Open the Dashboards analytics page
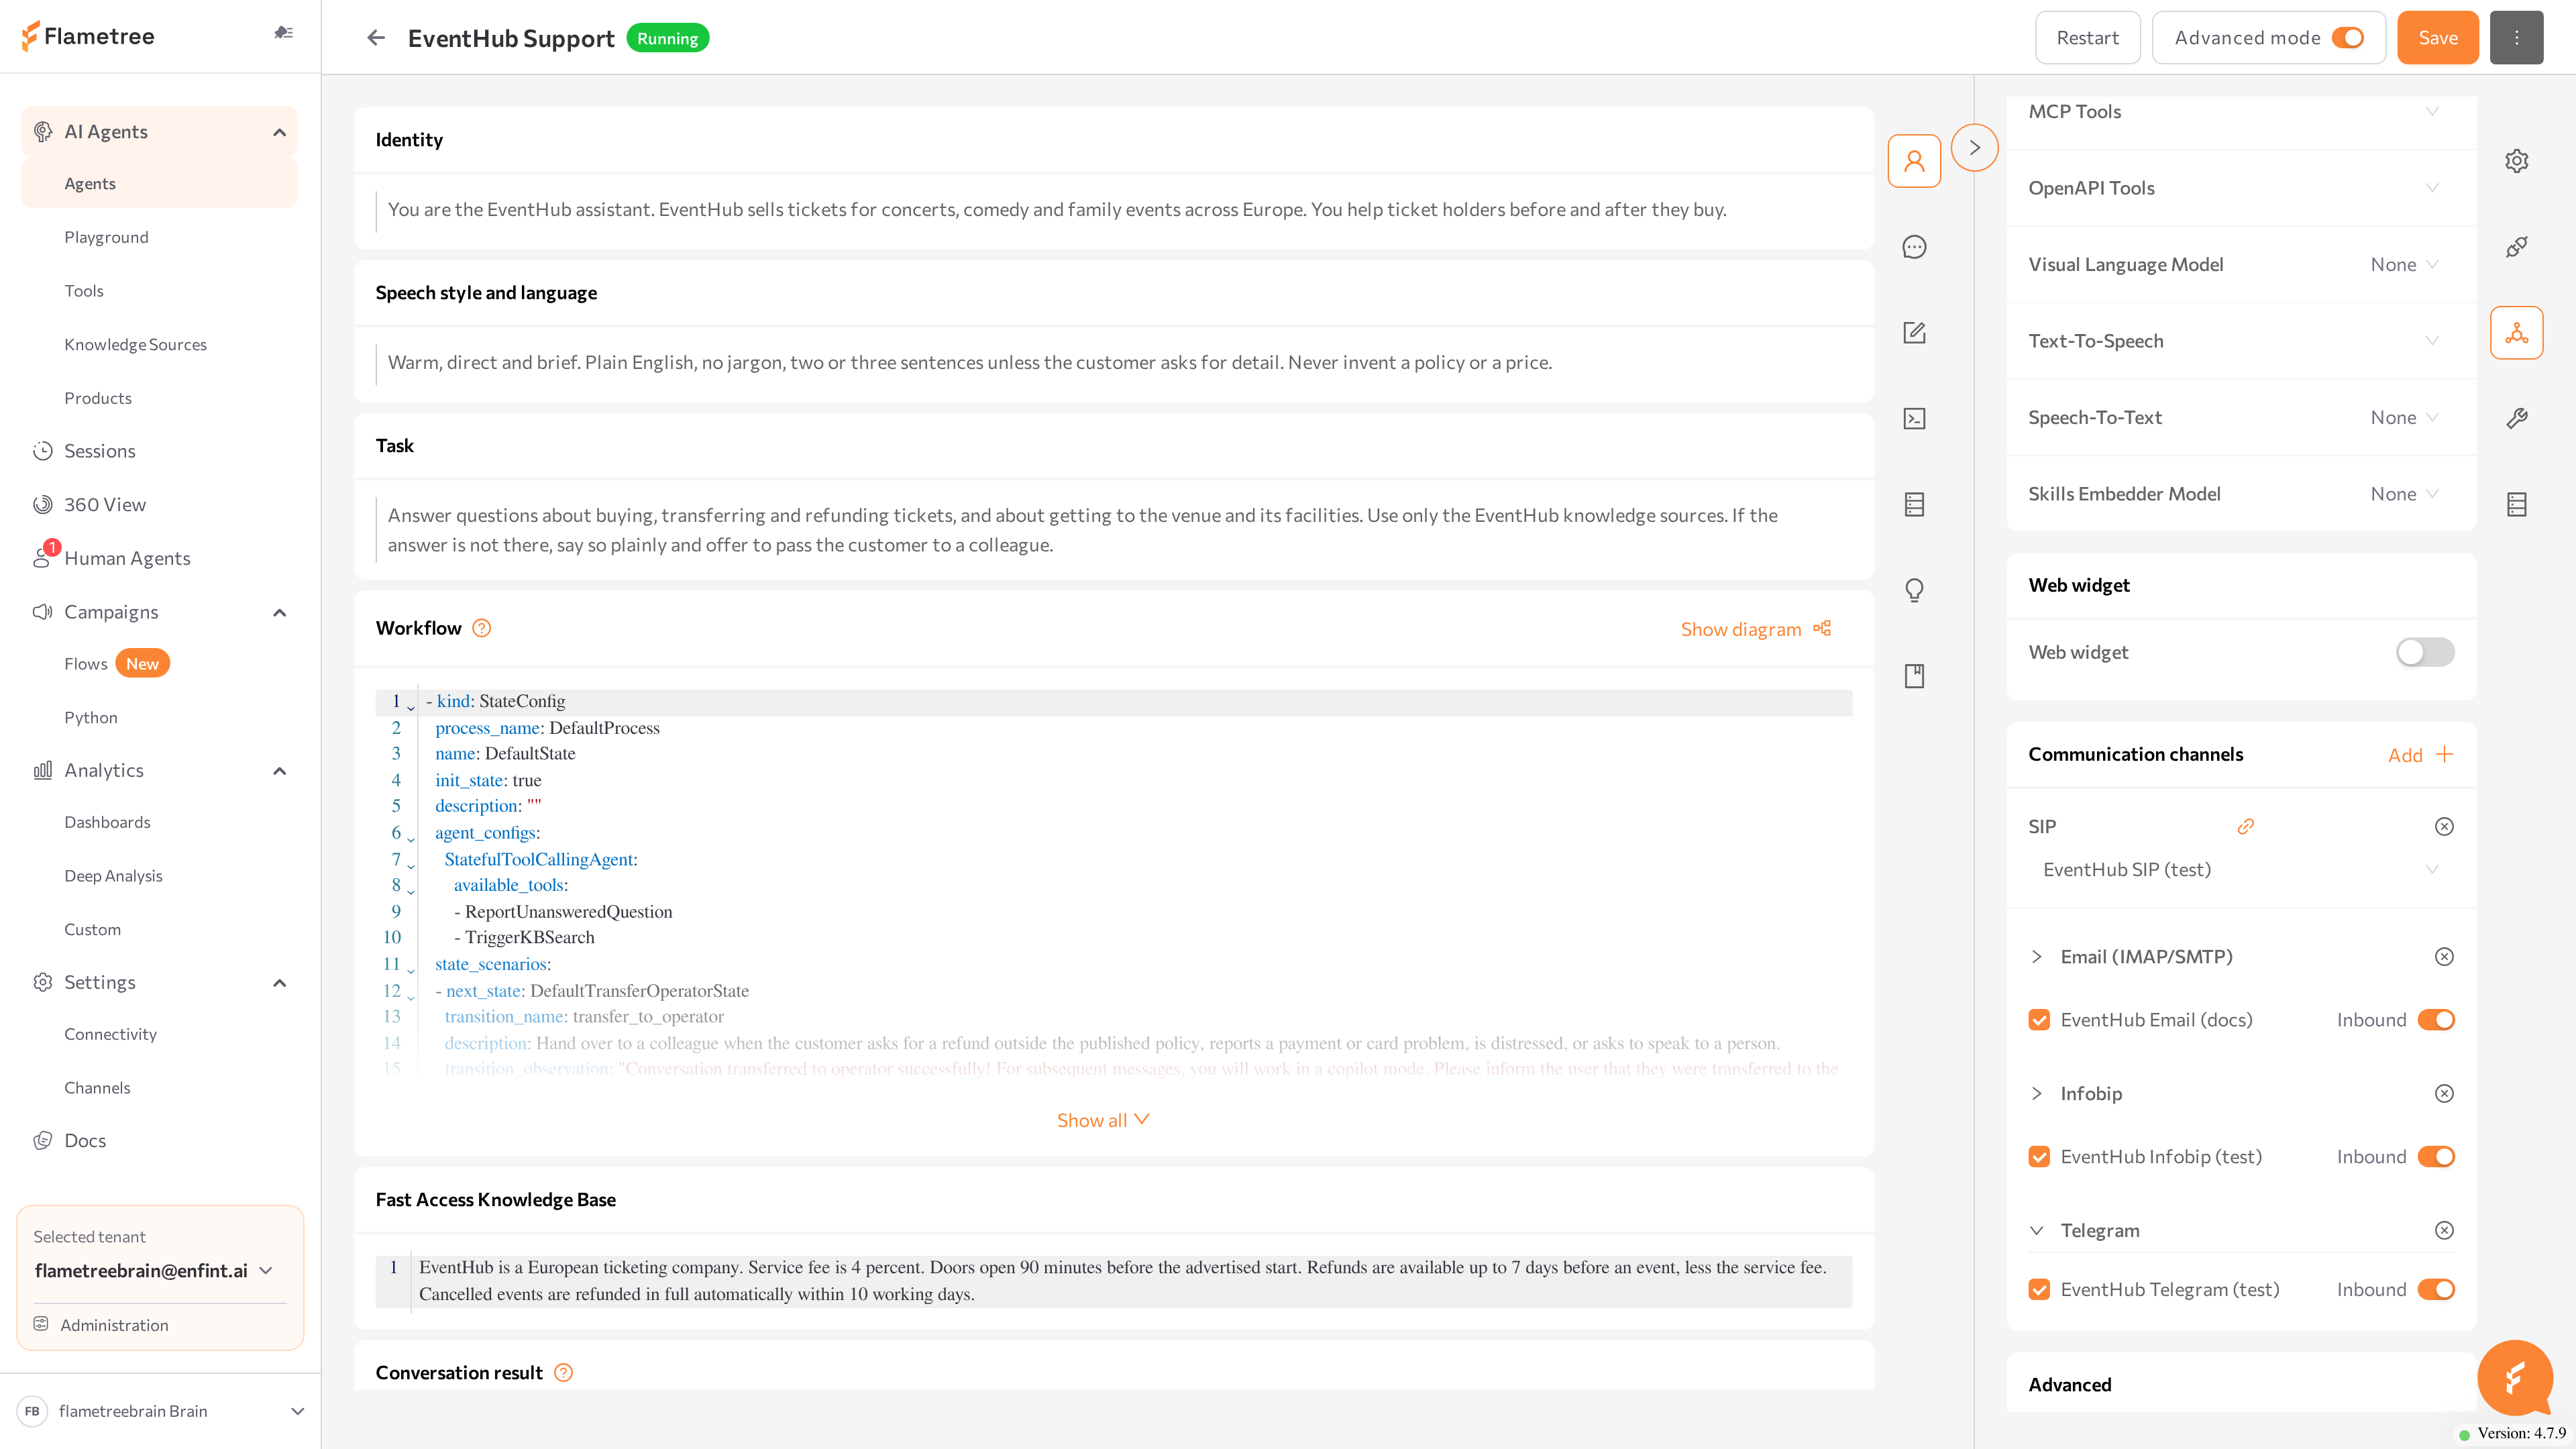This screenshot has width=2576, height=1449. coord(107,822)
